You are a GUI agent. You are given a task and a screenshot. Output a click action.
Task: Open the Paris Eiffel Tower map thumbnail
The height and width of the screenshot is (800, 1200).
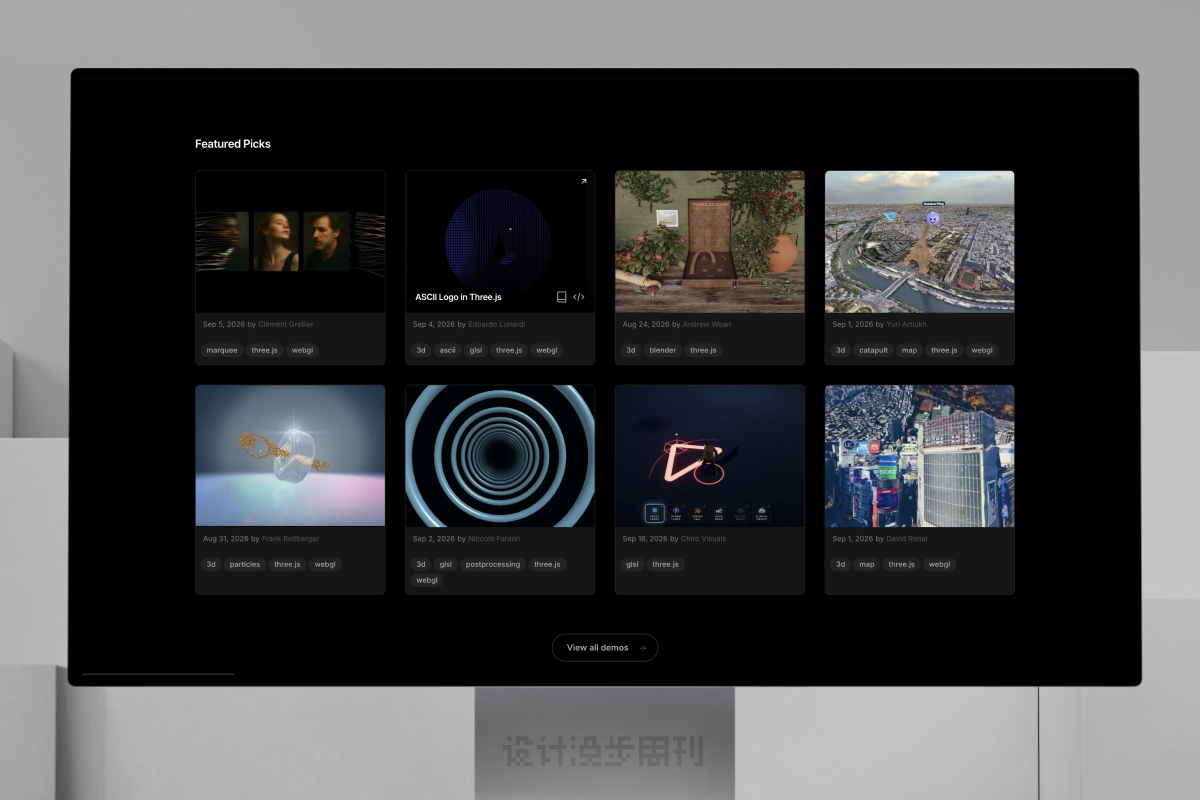920,242
